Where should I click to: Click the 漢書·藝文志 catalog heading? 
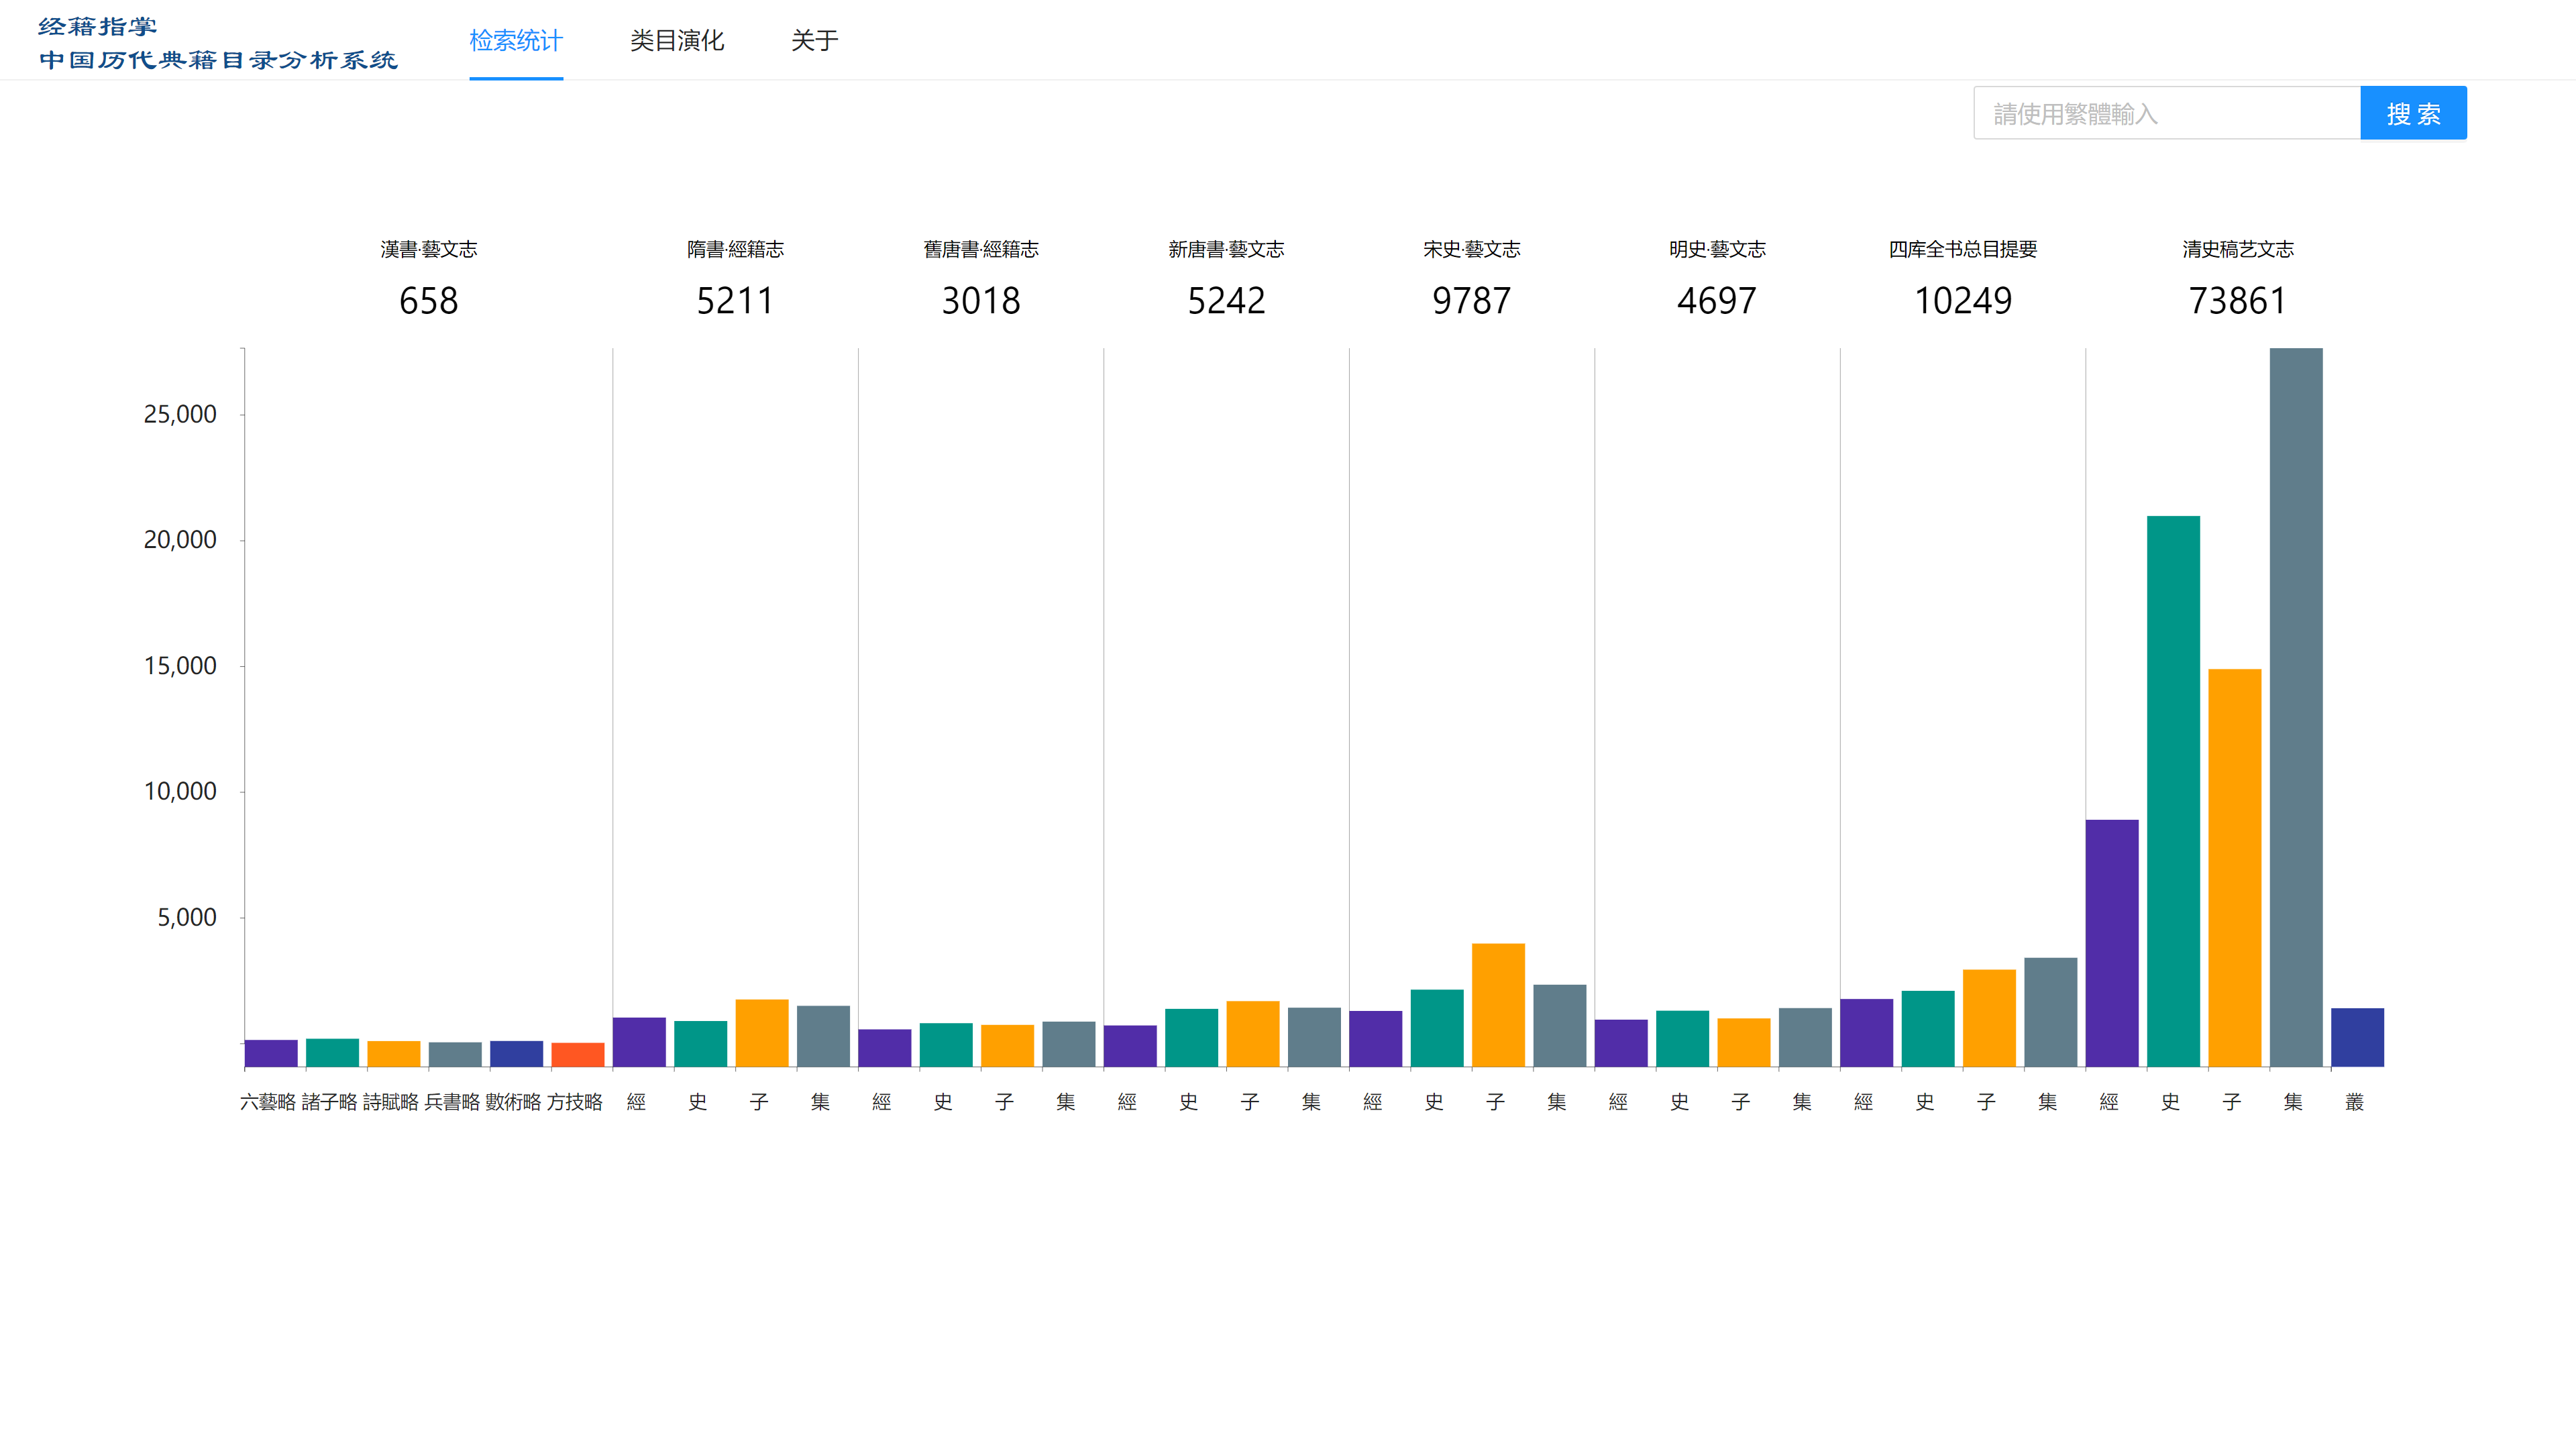(x=428, y=249)
